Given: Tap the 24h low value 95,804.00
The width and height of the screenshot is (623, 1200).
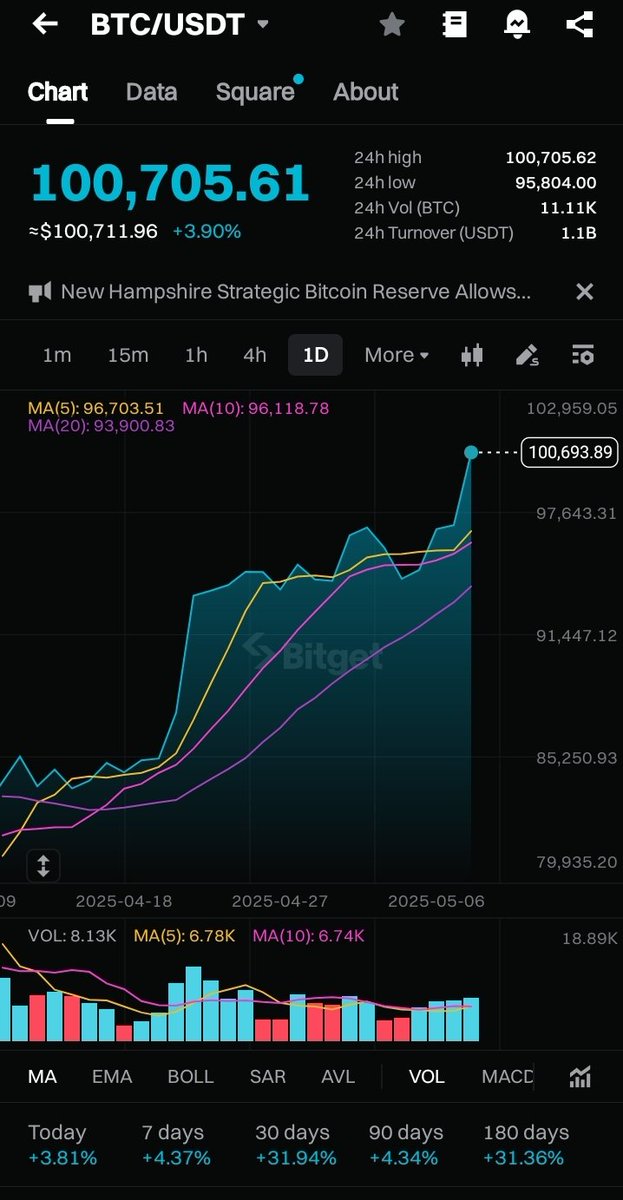Looking at the screenshot, I should 555,183.
